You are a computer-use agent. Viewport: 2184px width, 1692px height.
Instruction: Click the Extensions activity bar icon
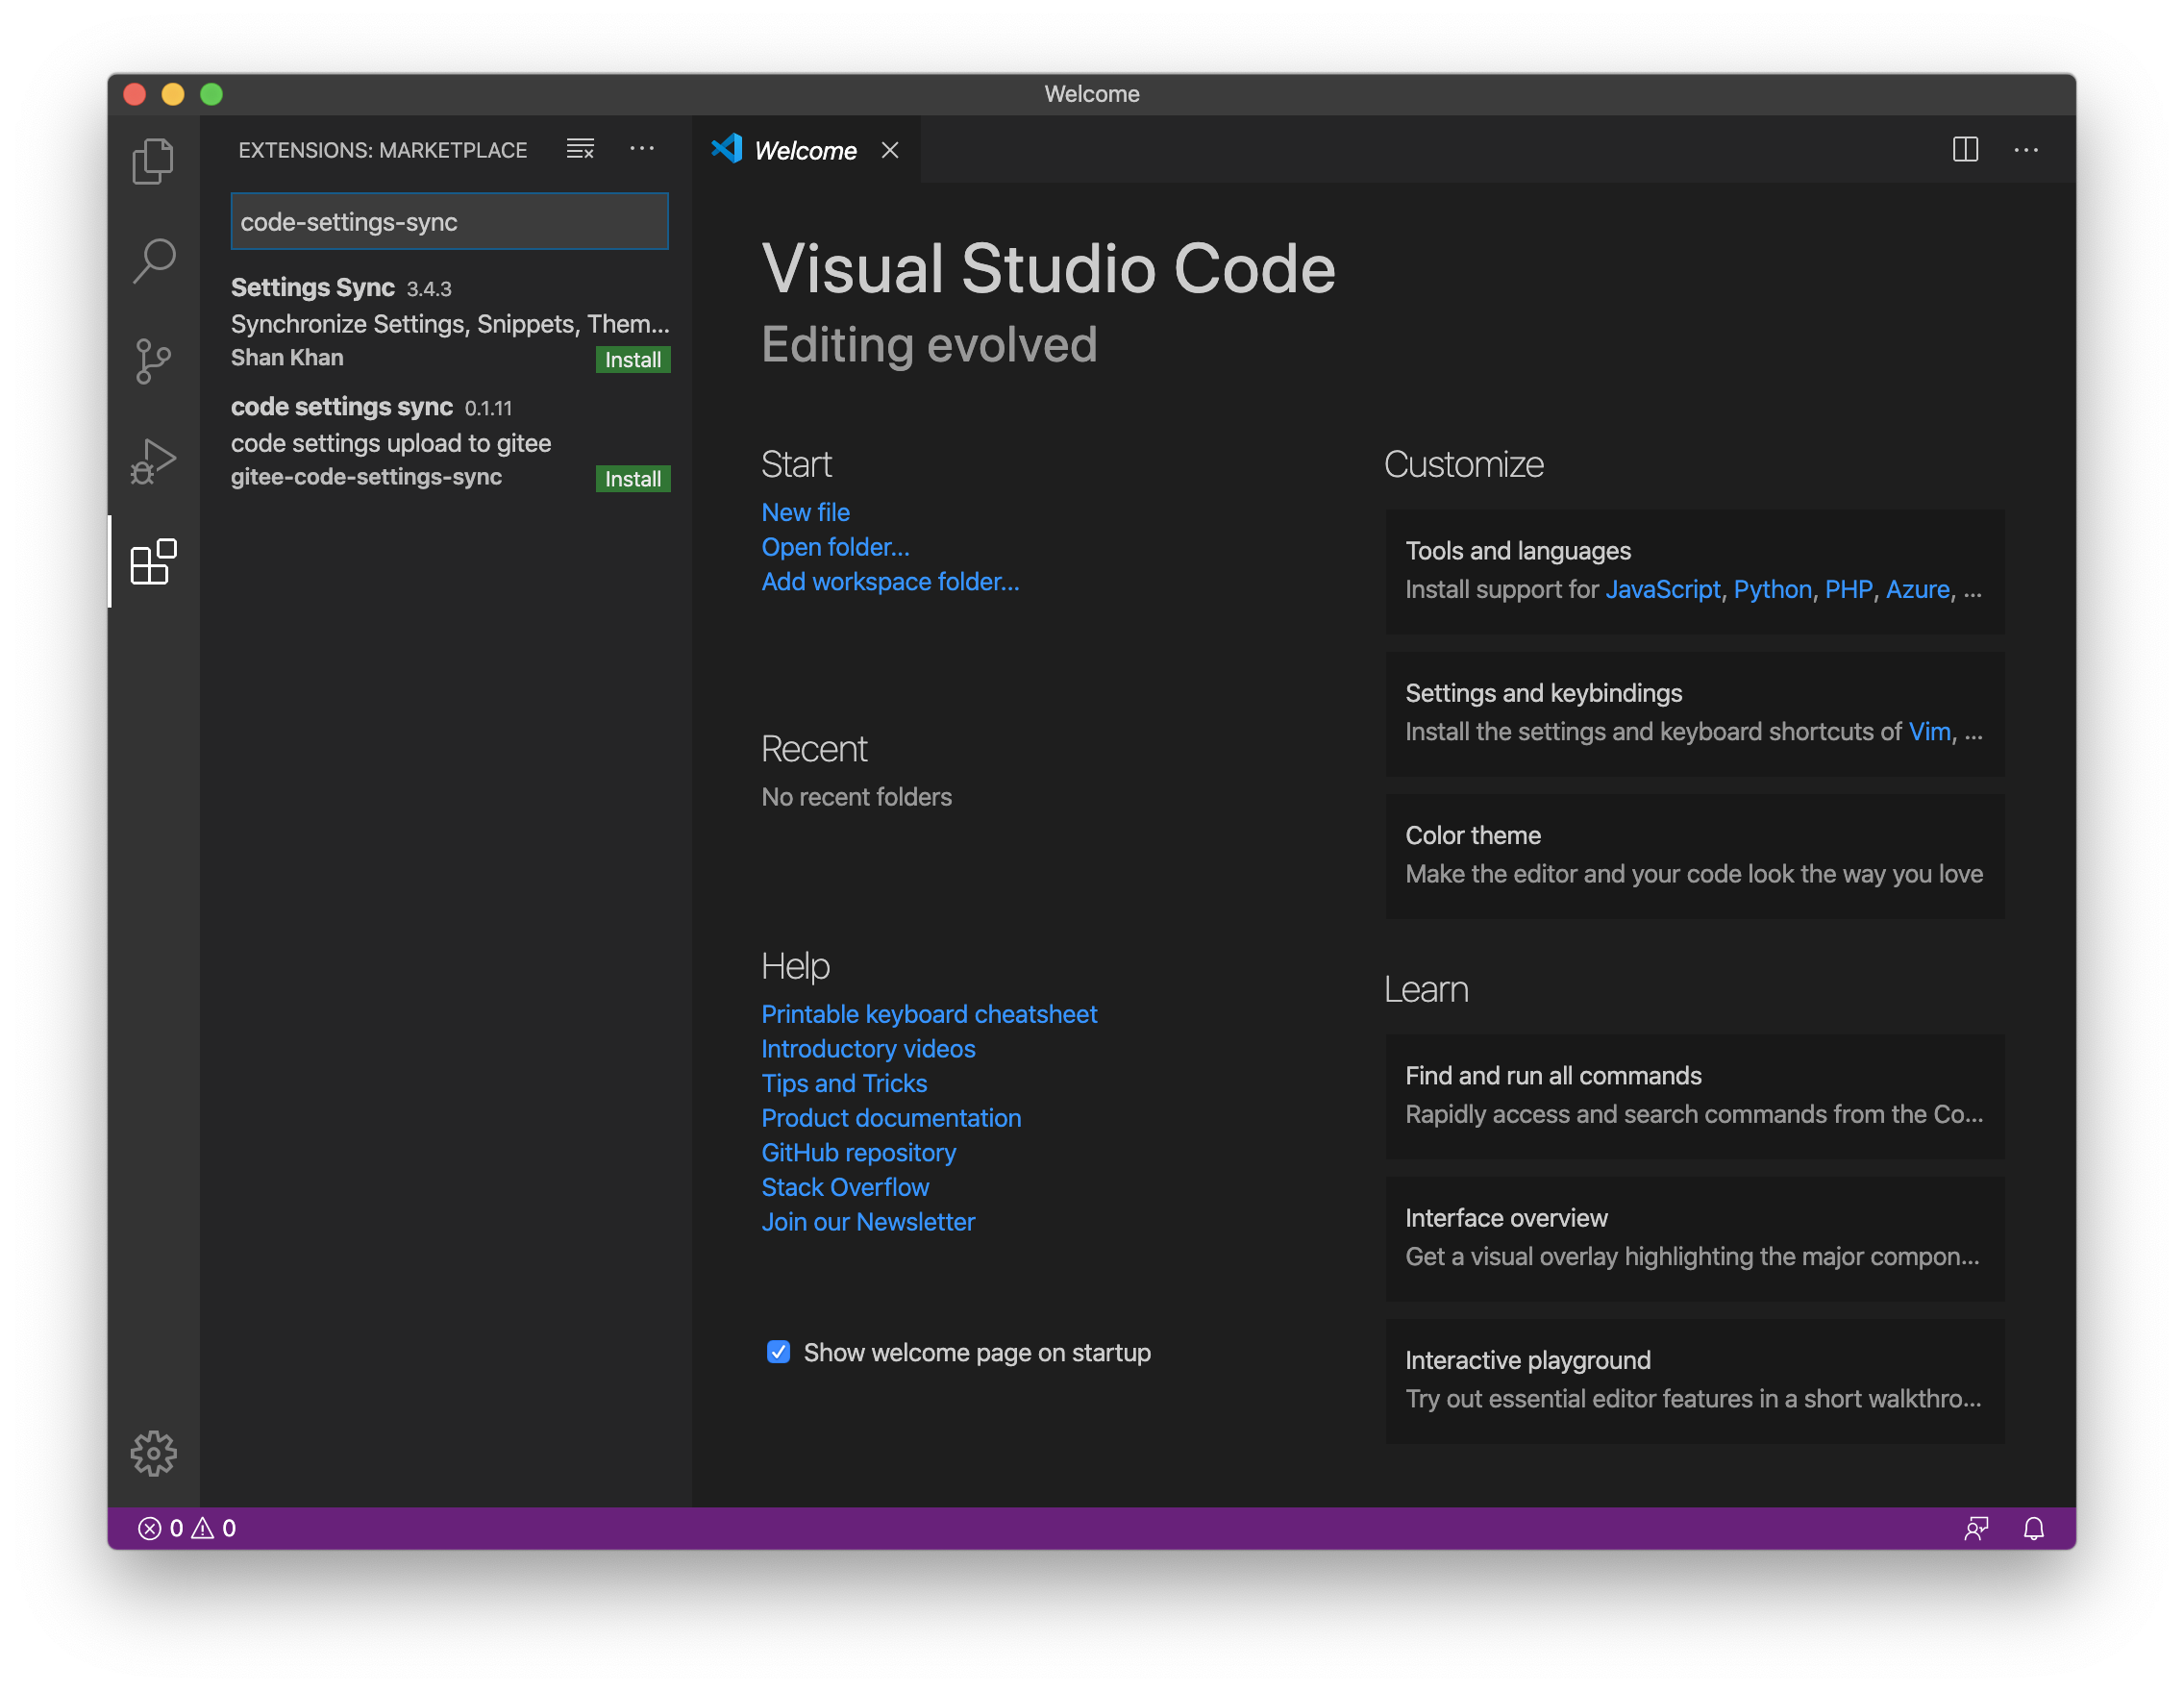click(x=153, y=561)
